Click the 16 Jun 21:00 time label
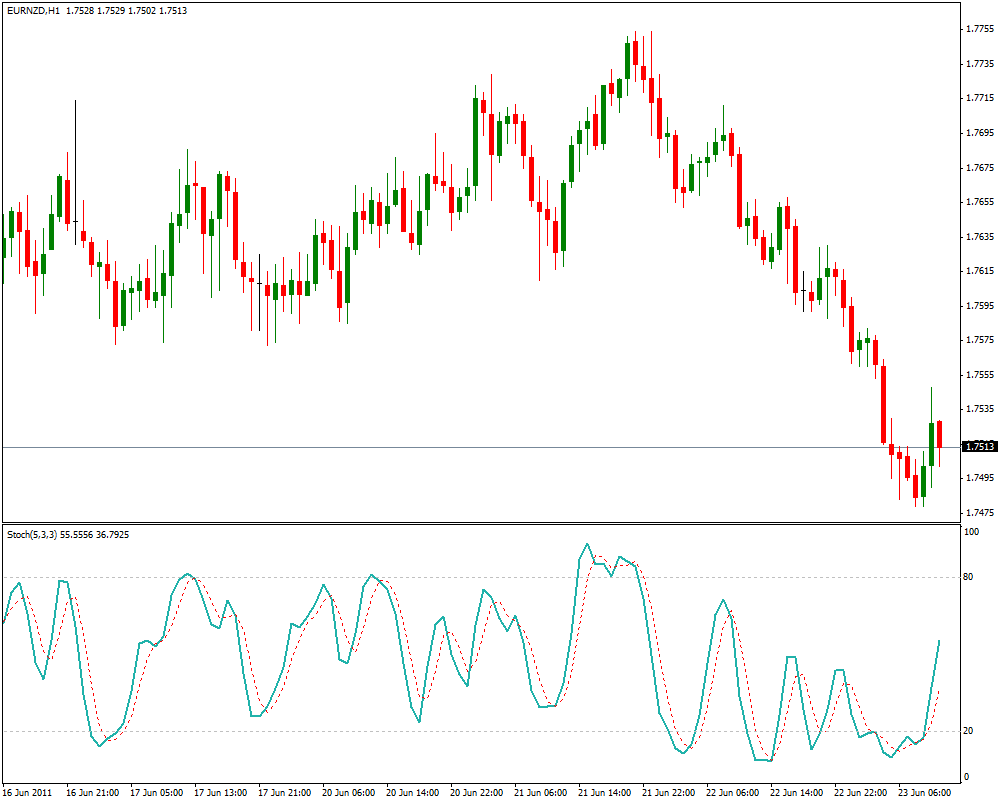 click(x=92, y=792)
